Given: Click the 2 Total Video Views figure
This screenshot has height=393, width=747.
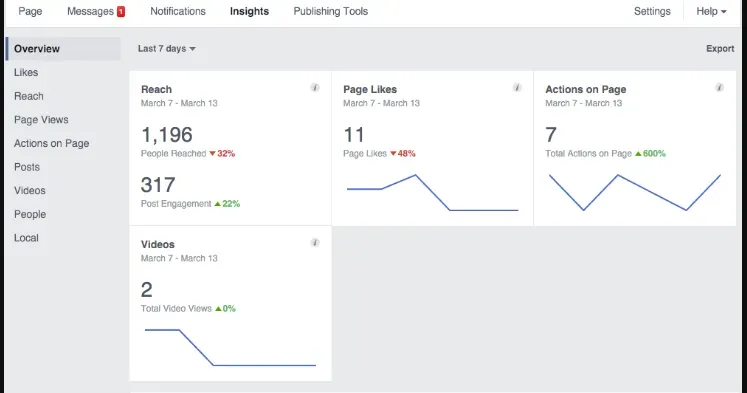Looking at the screenshot, I should click(147, 290).
